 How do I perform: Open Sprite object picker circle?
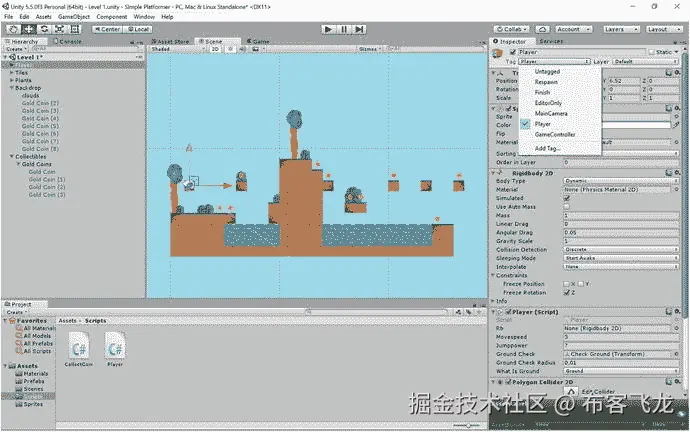[676, 117]
